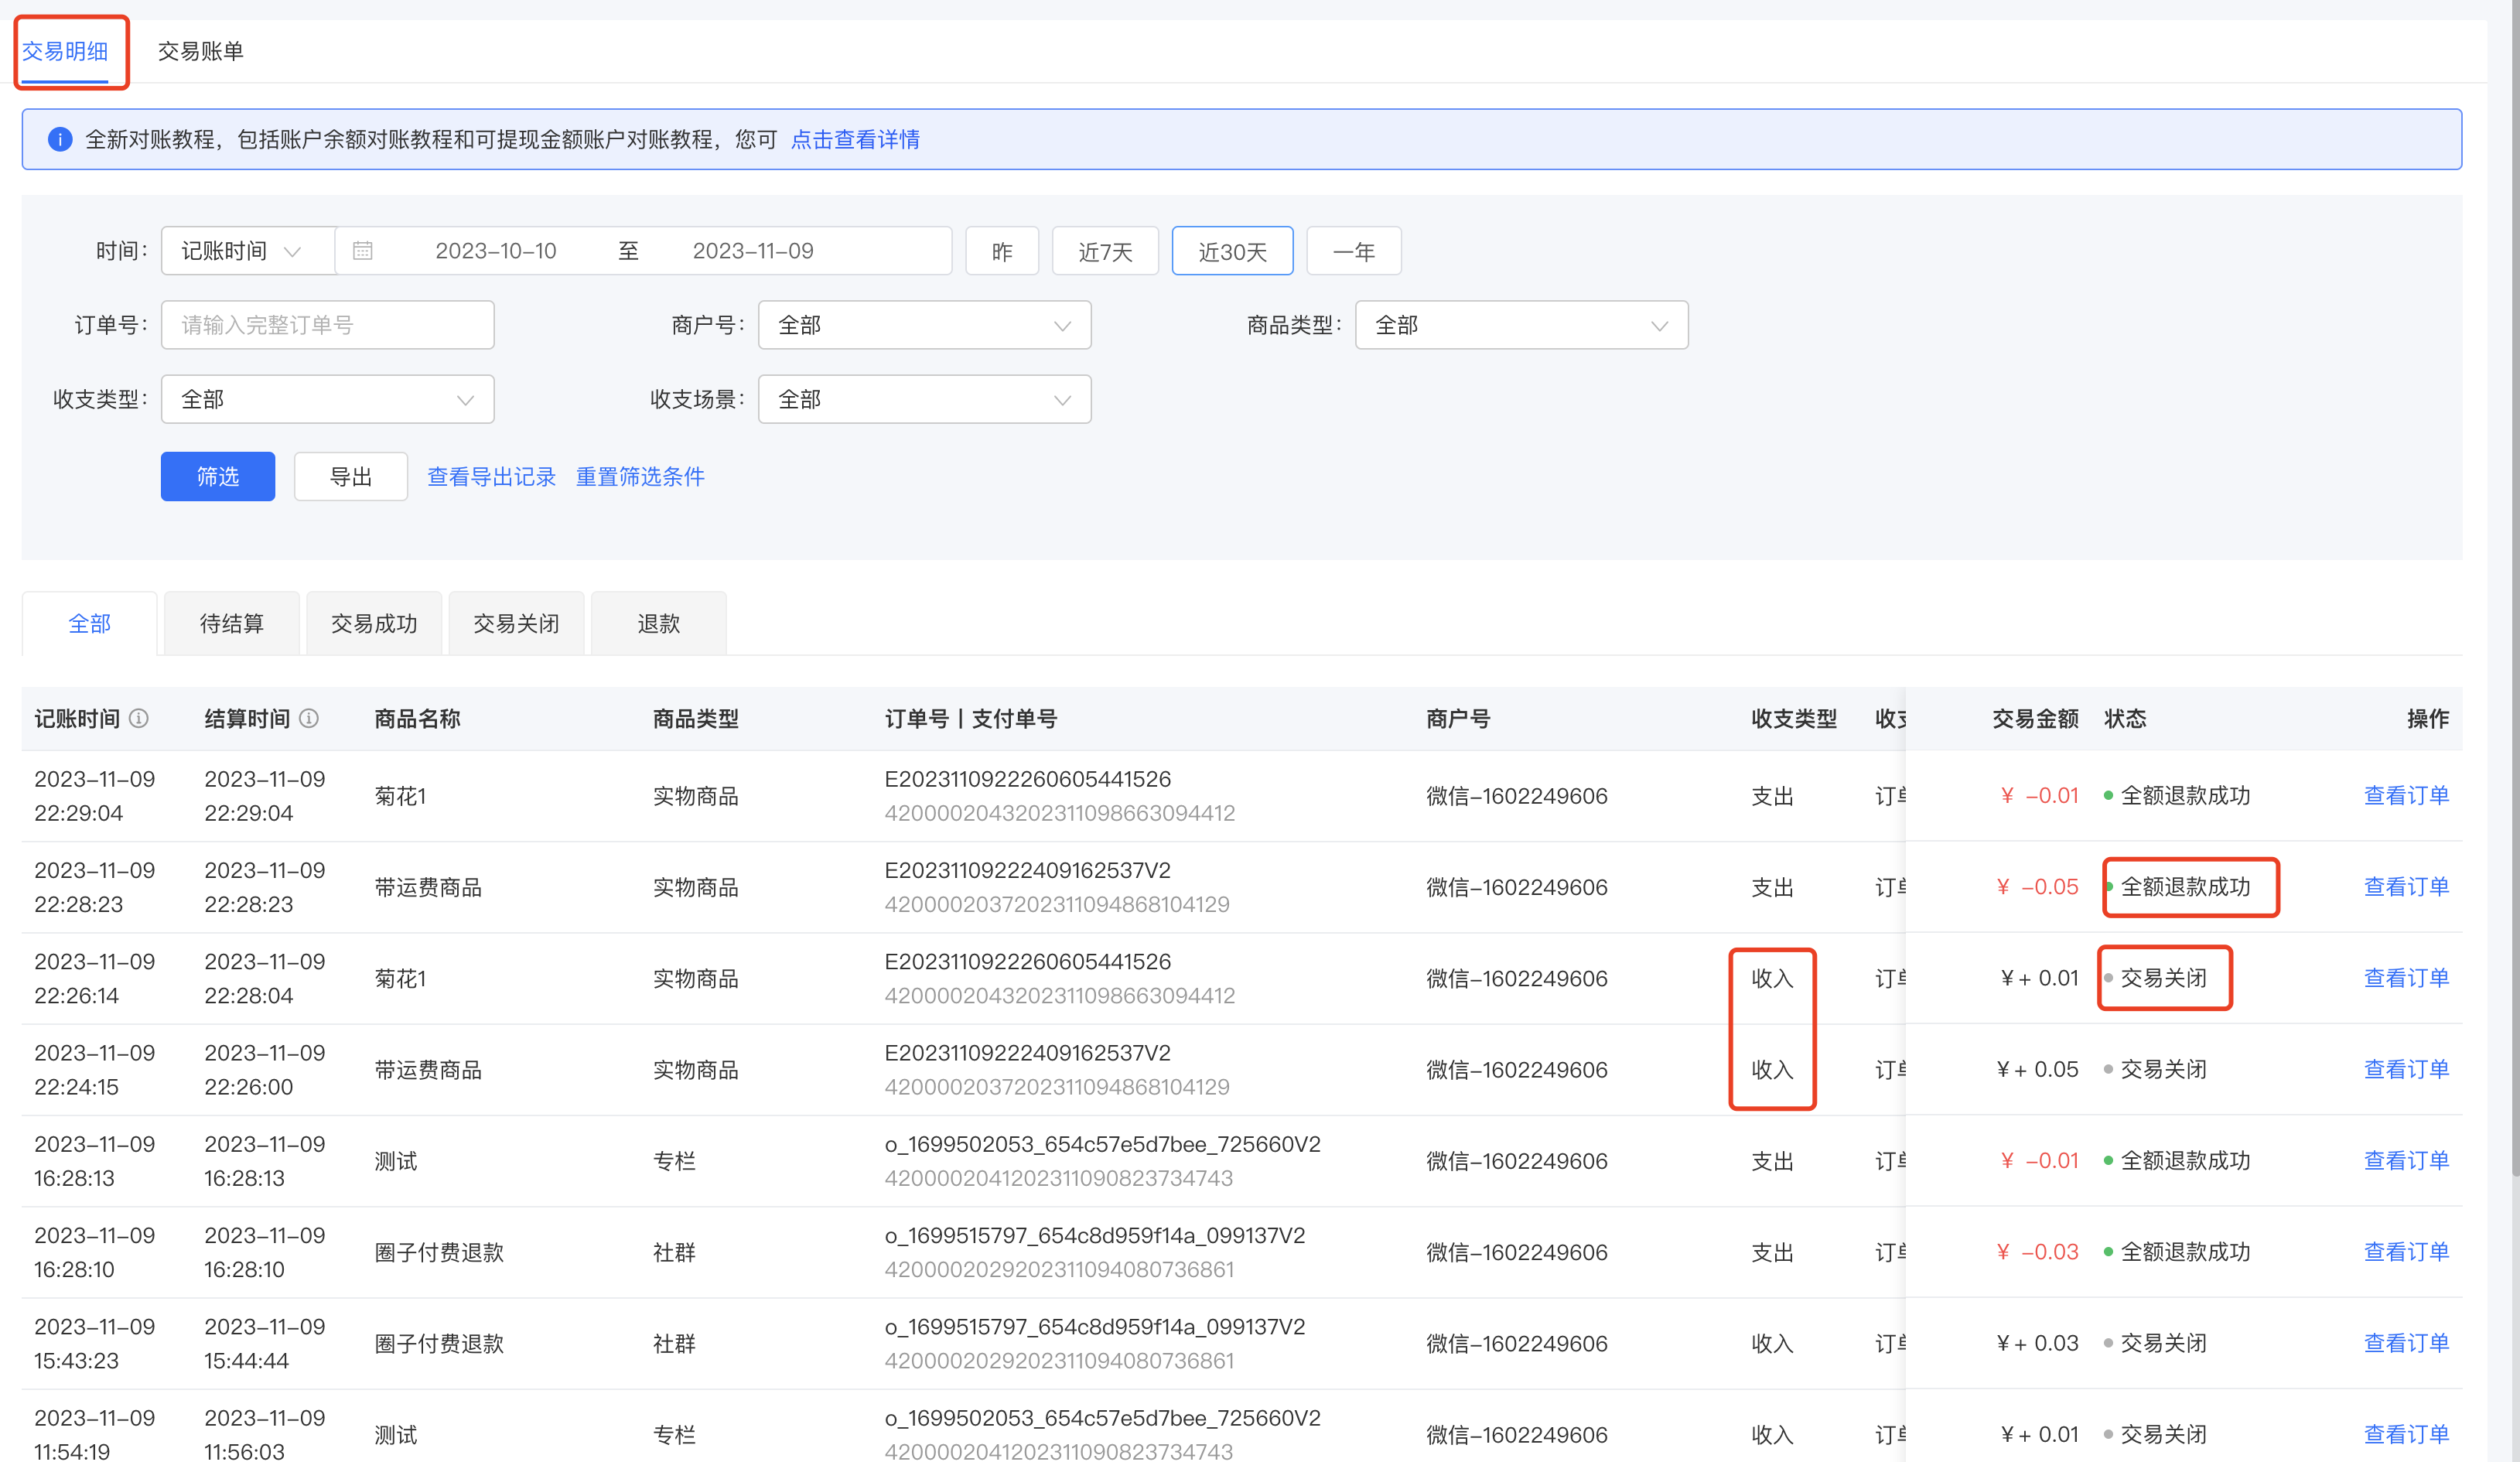Click the 订单号 | 支付单号 column header
The width and height of the screenshot is (2520, 1462).
pyautogui.click(x=970, y=718)
